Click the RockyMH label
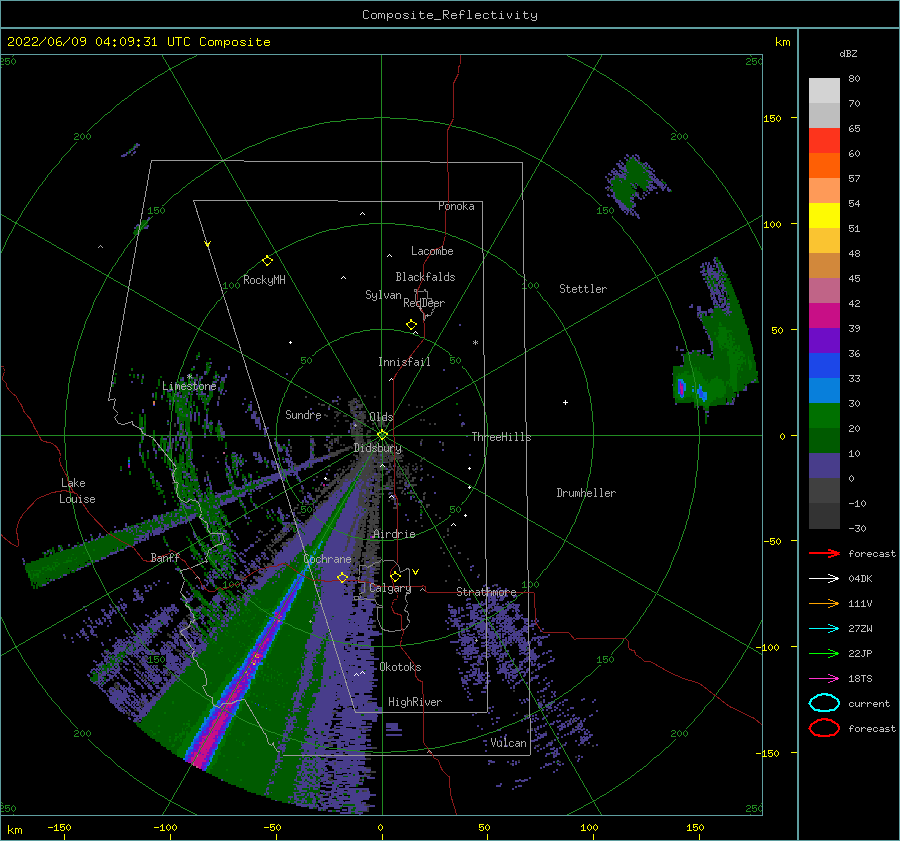900x841 pixels. click(264, 280)
